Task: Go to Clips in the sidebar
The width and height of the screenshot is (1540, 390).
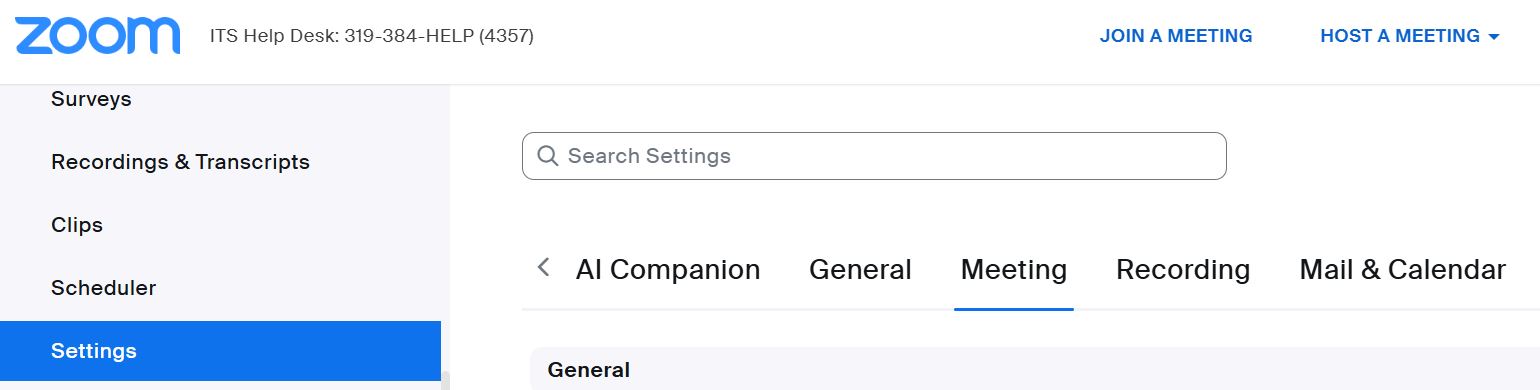Action: click(x=77, y=225)
